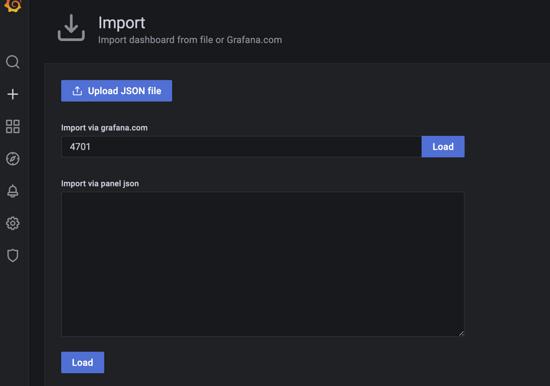The height and width of the screenshot is (386, 550).
Task: Click the 'Import via grafana.com' label
Action: click(x=104, y=128)
